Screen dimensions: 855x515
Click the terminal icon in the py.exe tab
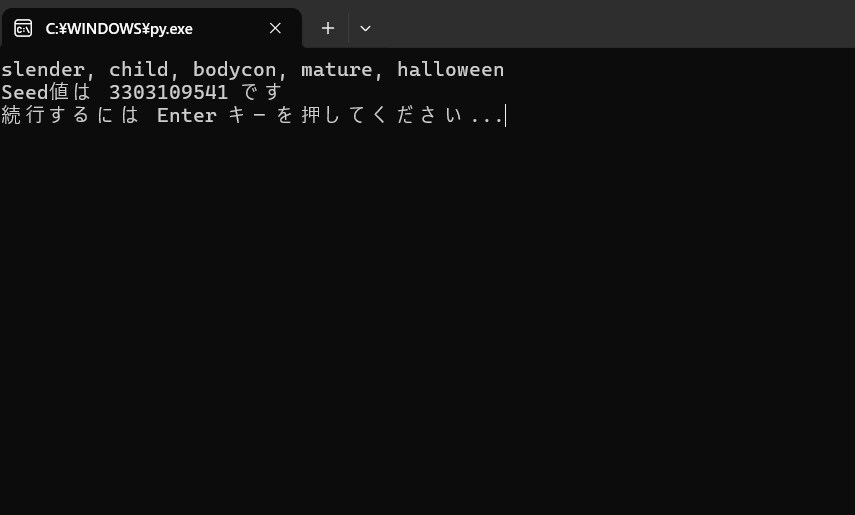23,28
